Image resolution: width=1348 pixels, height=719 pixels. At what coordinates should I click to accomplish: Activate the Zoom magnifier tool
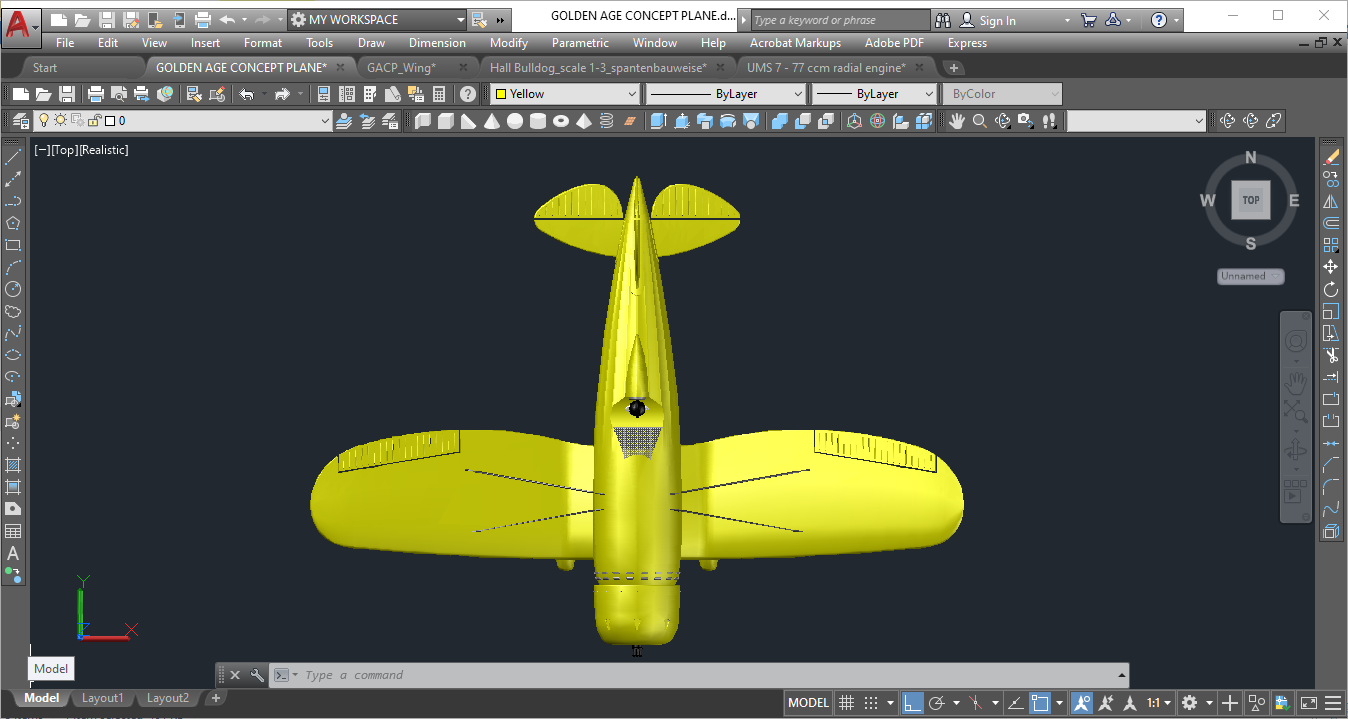tap(980, 121)
